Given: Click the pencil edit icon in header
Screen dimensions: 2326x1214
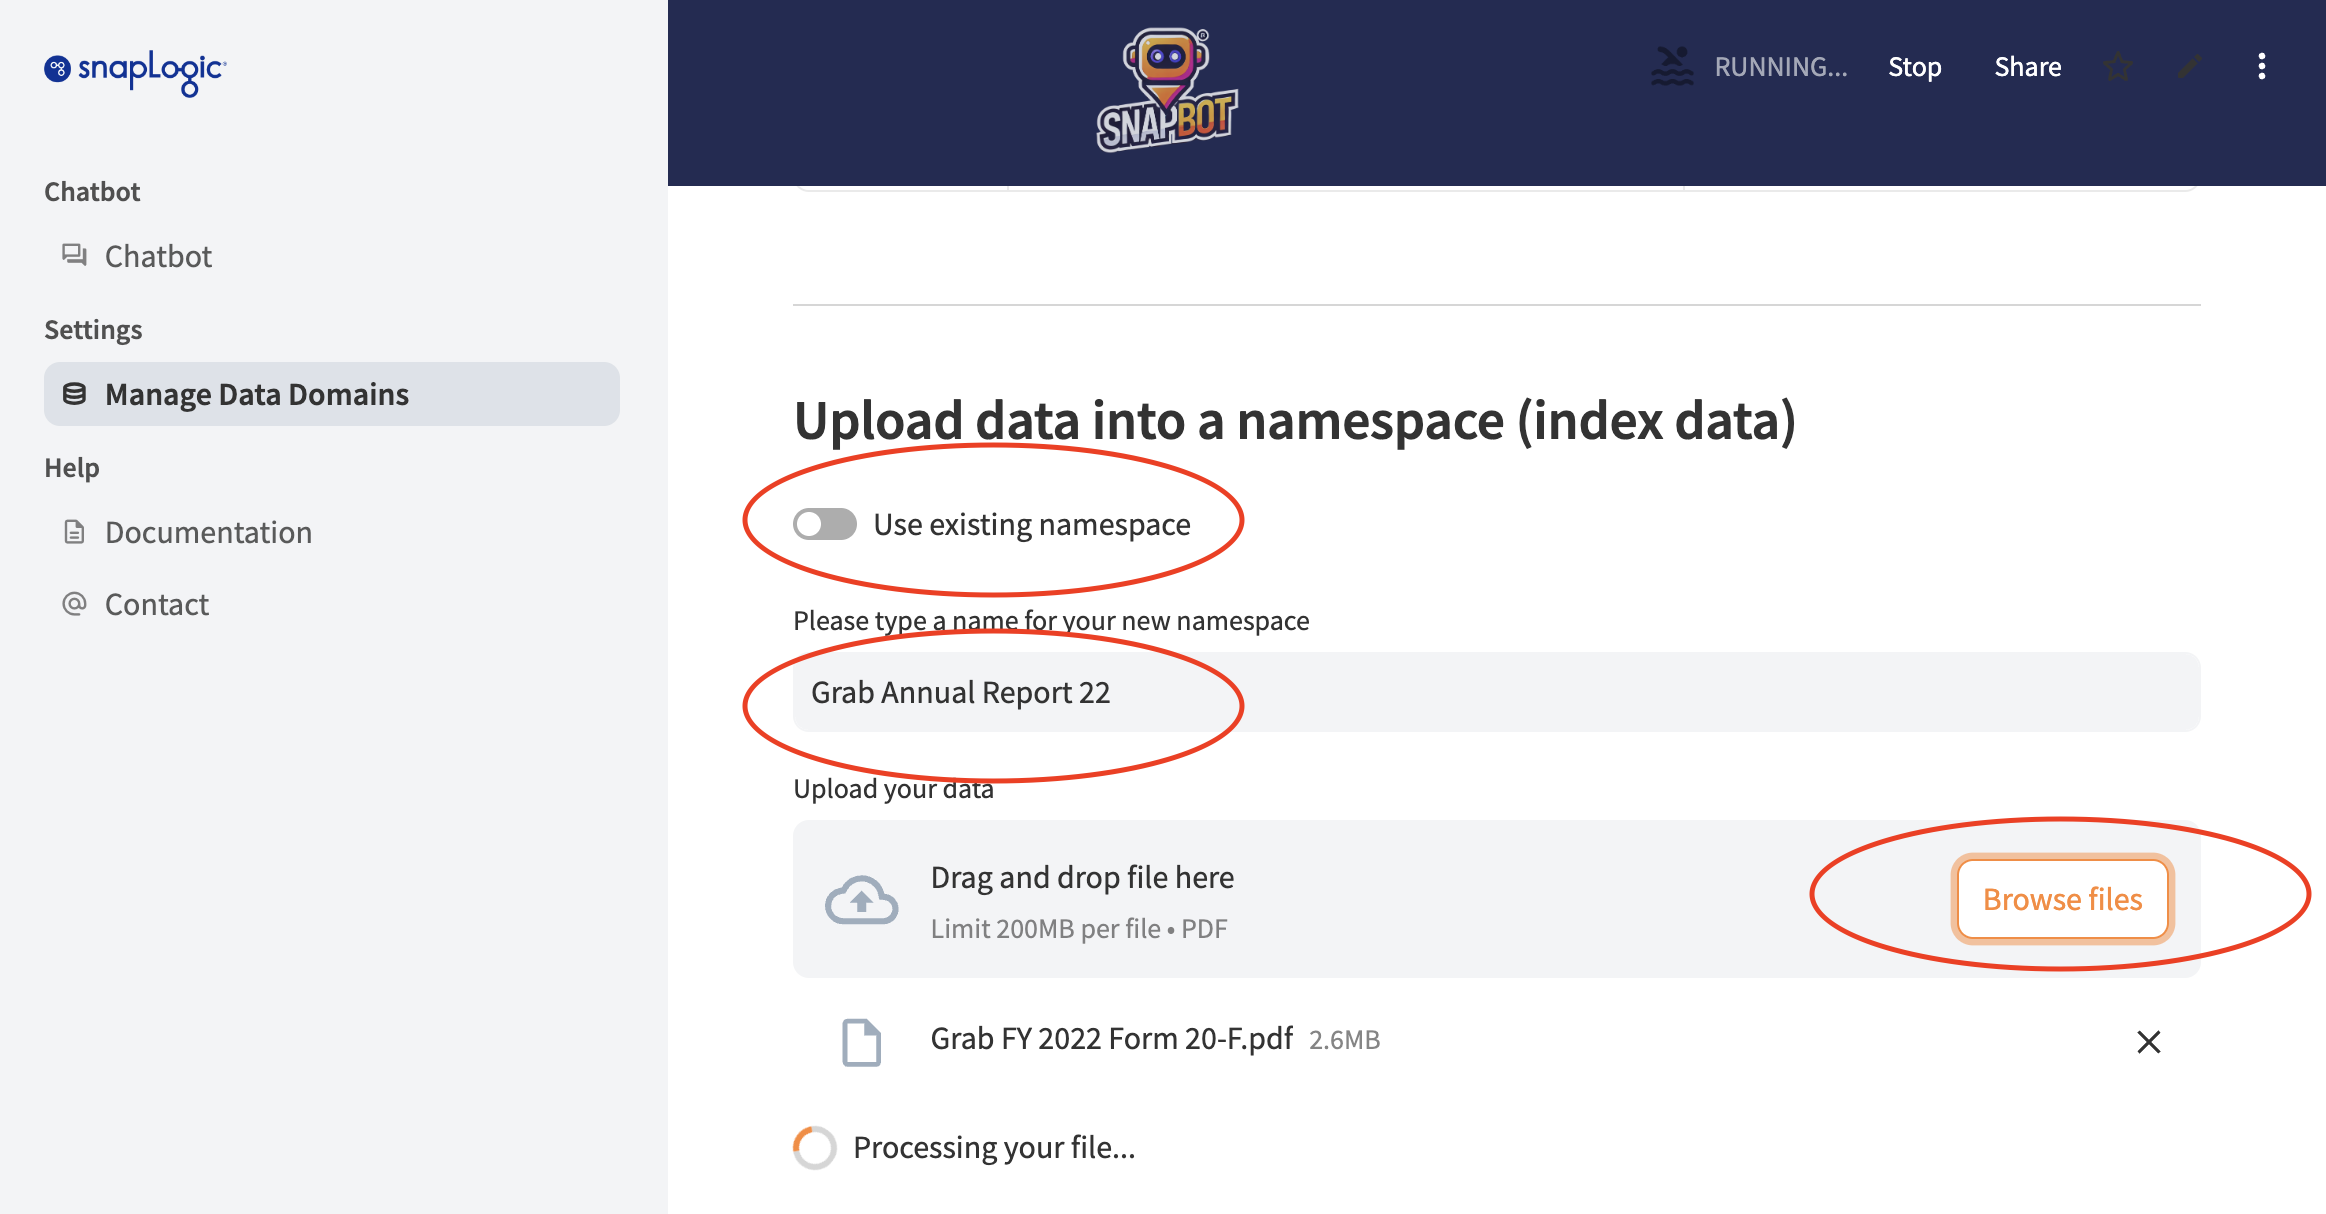Looking at the screenshot, I should tap(2189, 67).
